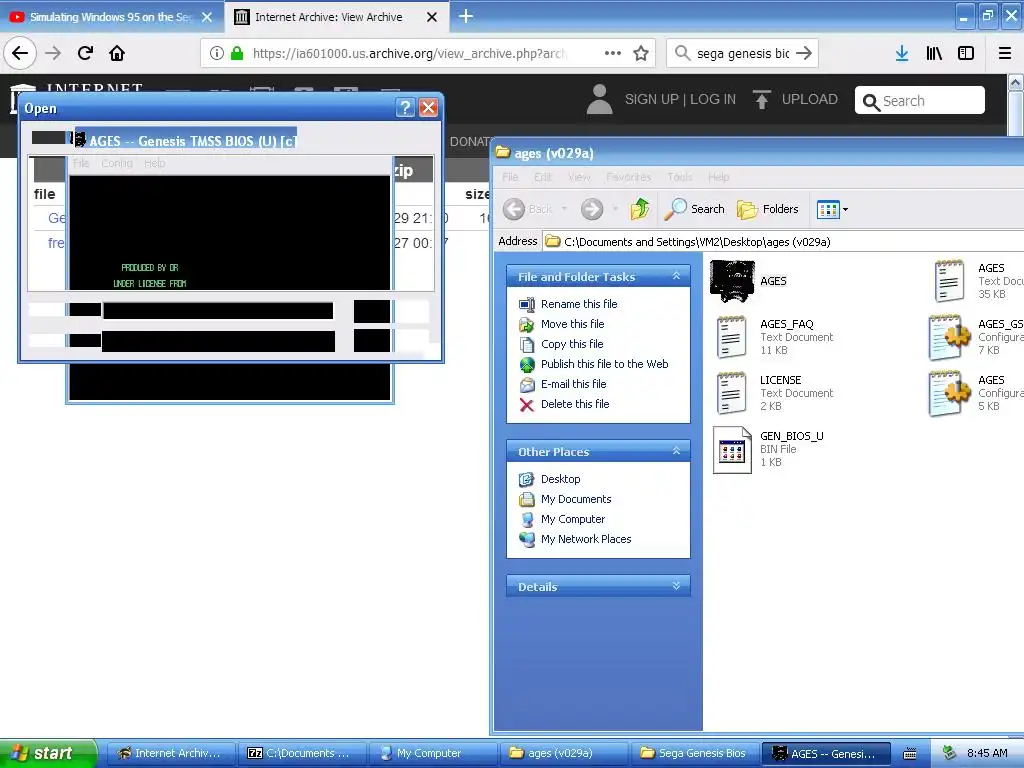Click Move this file
This screenshot has height=768, width=1024.
[572, 324]
